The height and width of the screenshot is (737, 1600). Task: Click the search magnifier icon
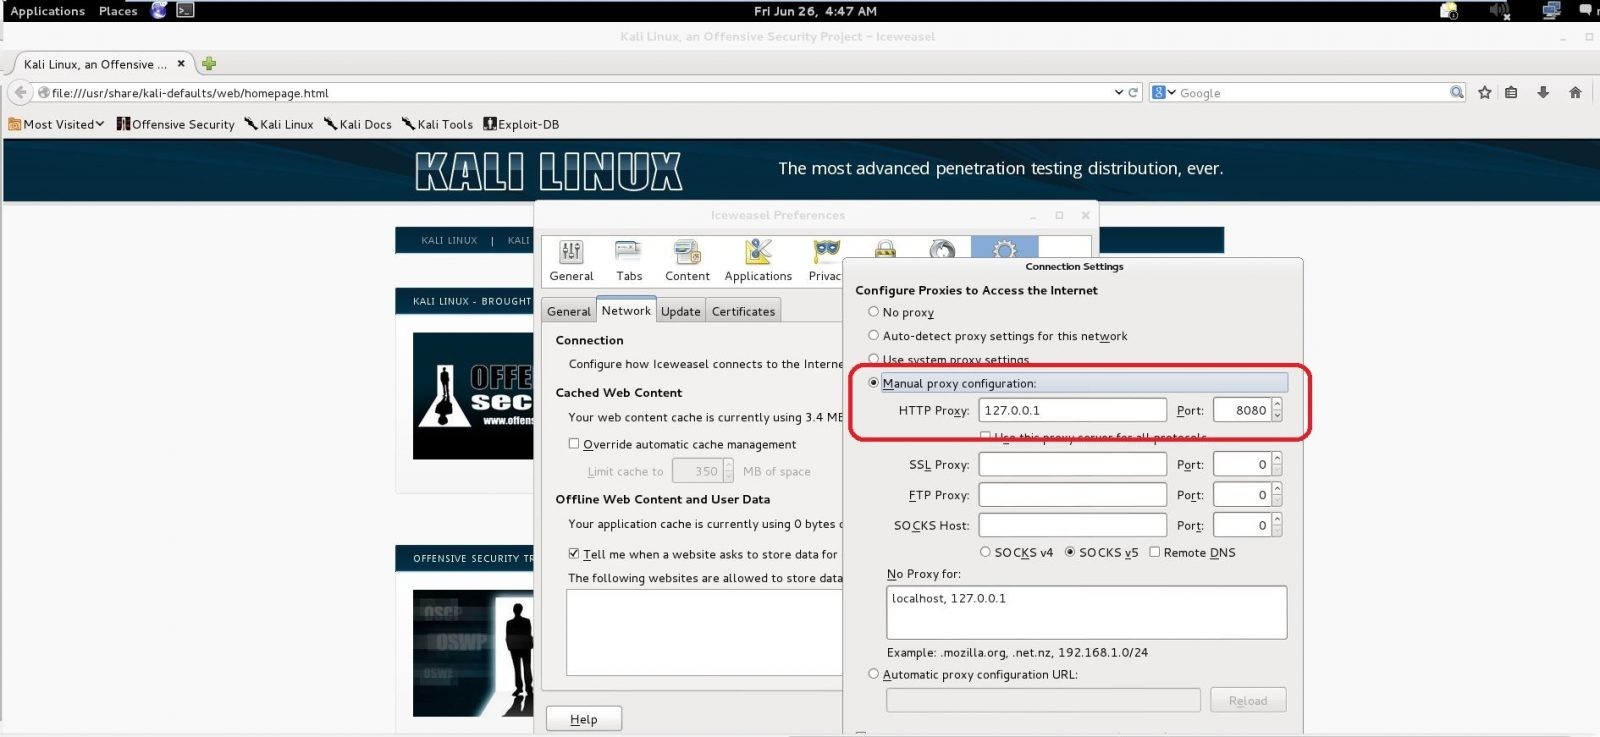(x=1457, y=92)
